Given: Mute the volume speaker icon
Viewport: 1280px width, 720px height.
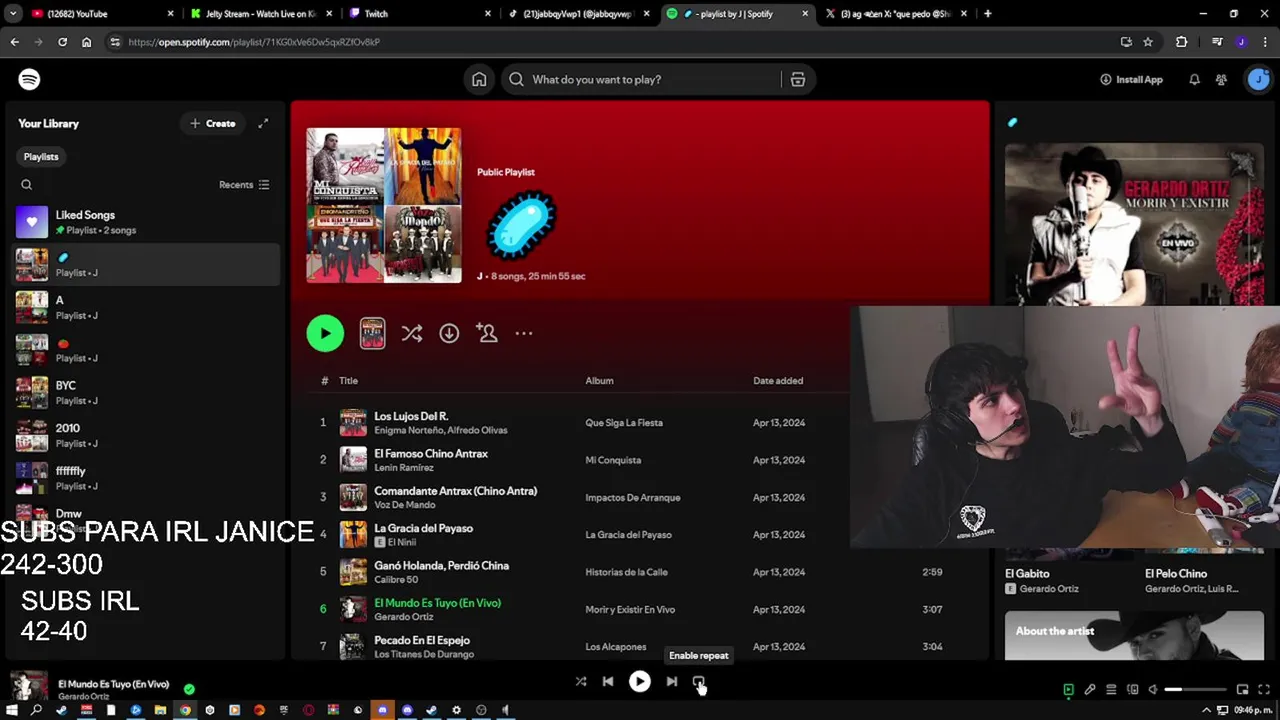Looking at the screenshot, I should 1153,690.
